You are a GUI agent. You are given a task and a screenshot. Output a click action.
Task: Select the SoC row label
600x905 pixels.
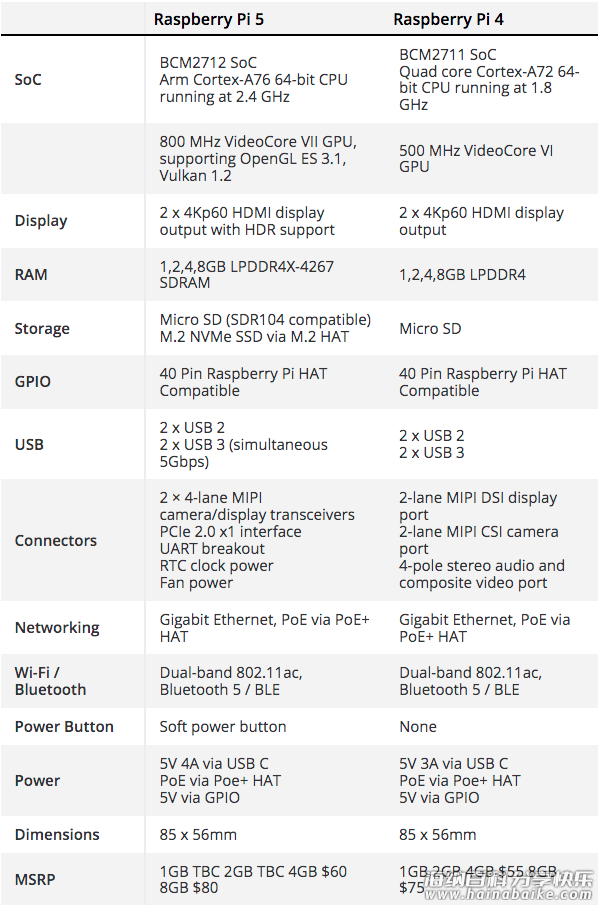click(28, 79)
